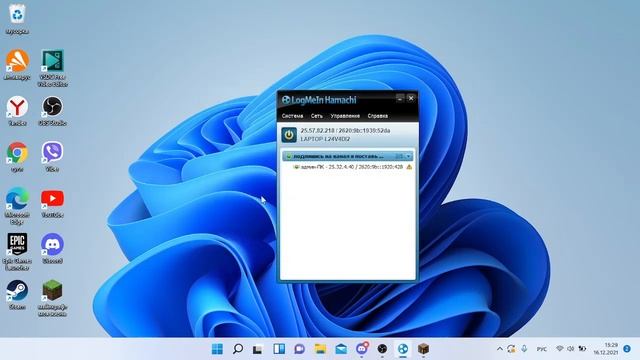This screenshot has height=360, width=640.
Task: Open Task View on the taskbar
Action: [258, 349]
